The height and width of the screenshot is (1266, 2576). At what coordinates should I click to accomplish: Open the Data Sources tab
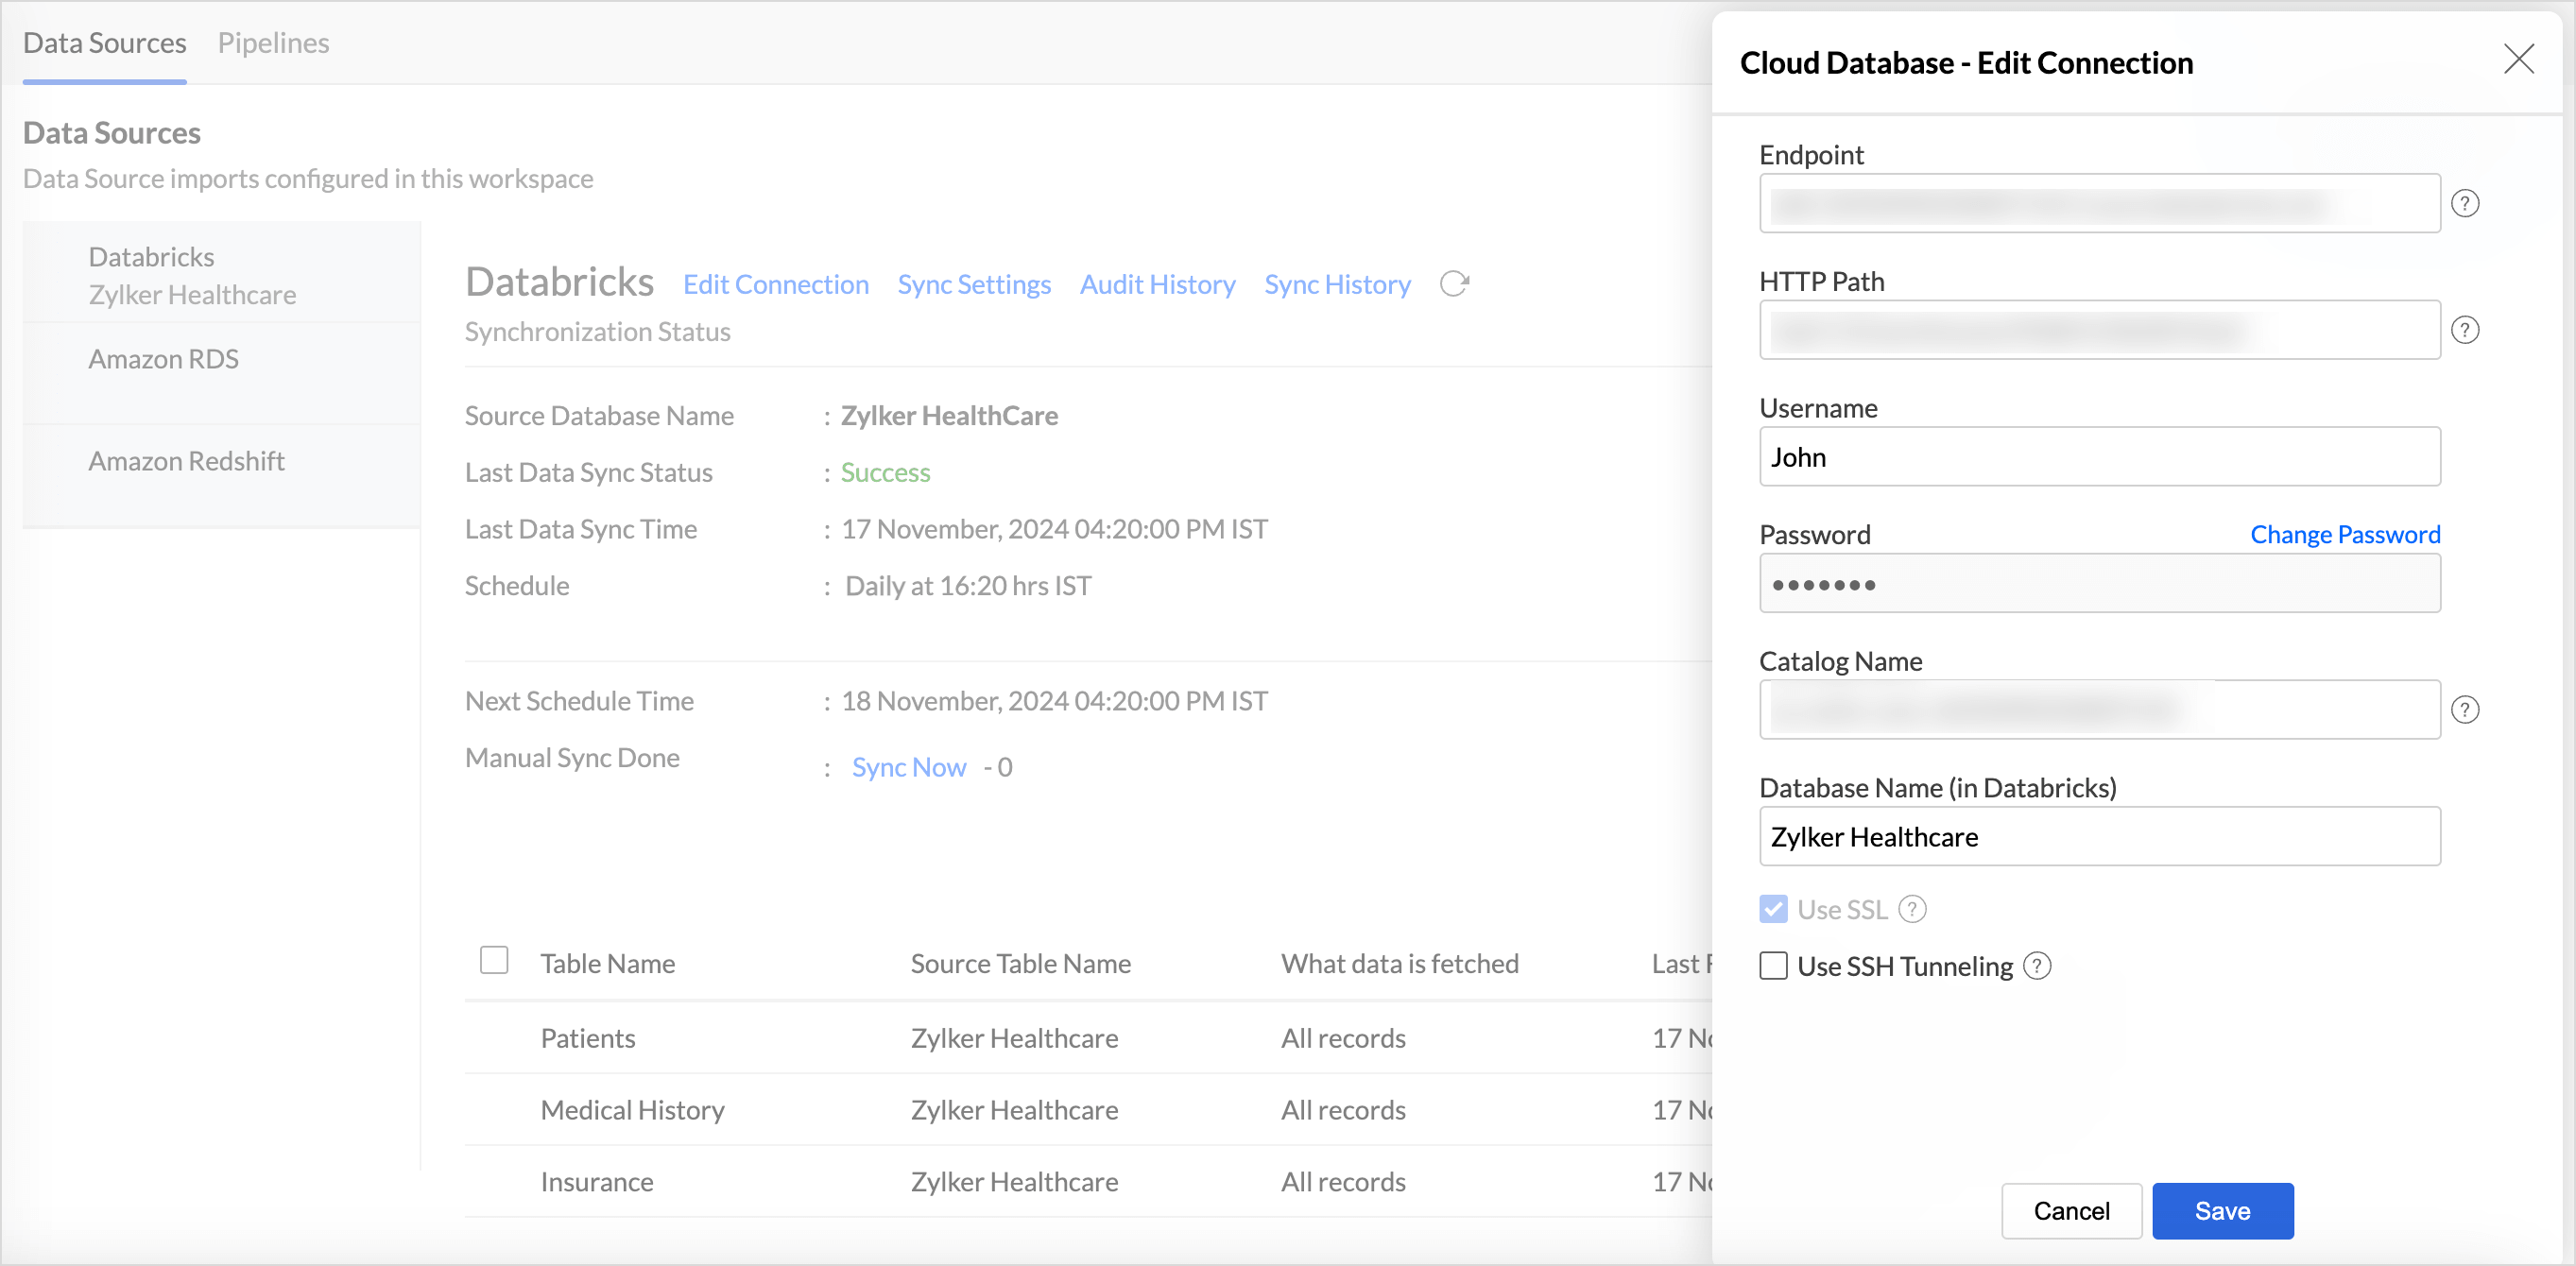(104, 43)
